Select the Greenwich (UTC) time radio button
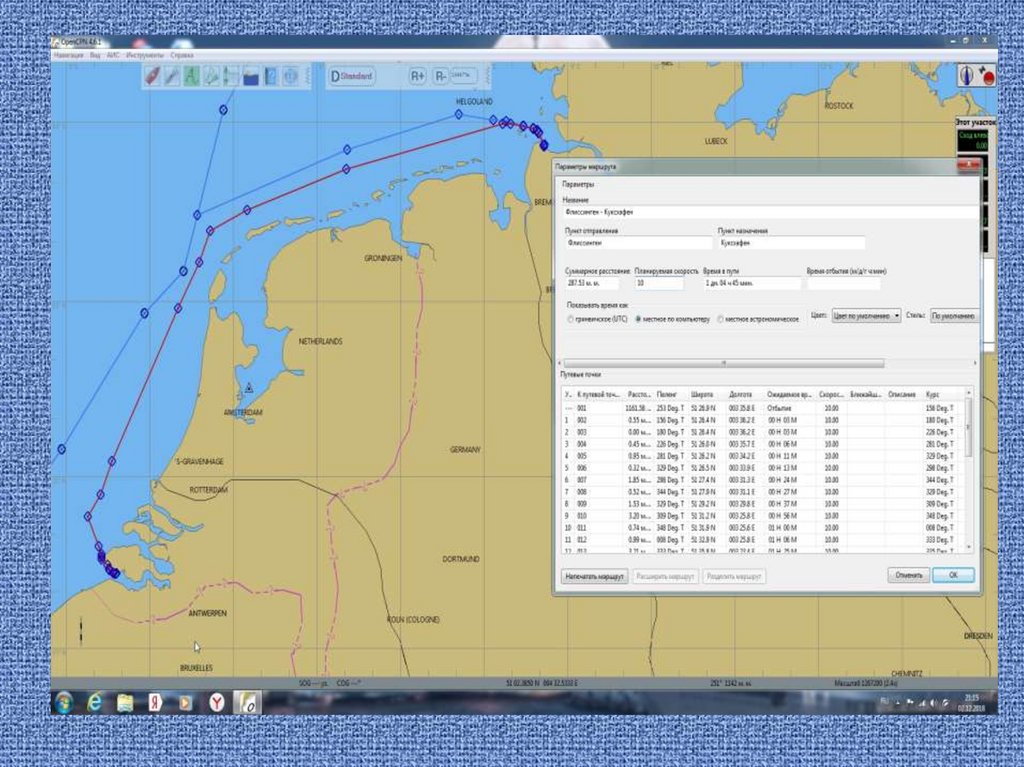 (x=569, y=319)
